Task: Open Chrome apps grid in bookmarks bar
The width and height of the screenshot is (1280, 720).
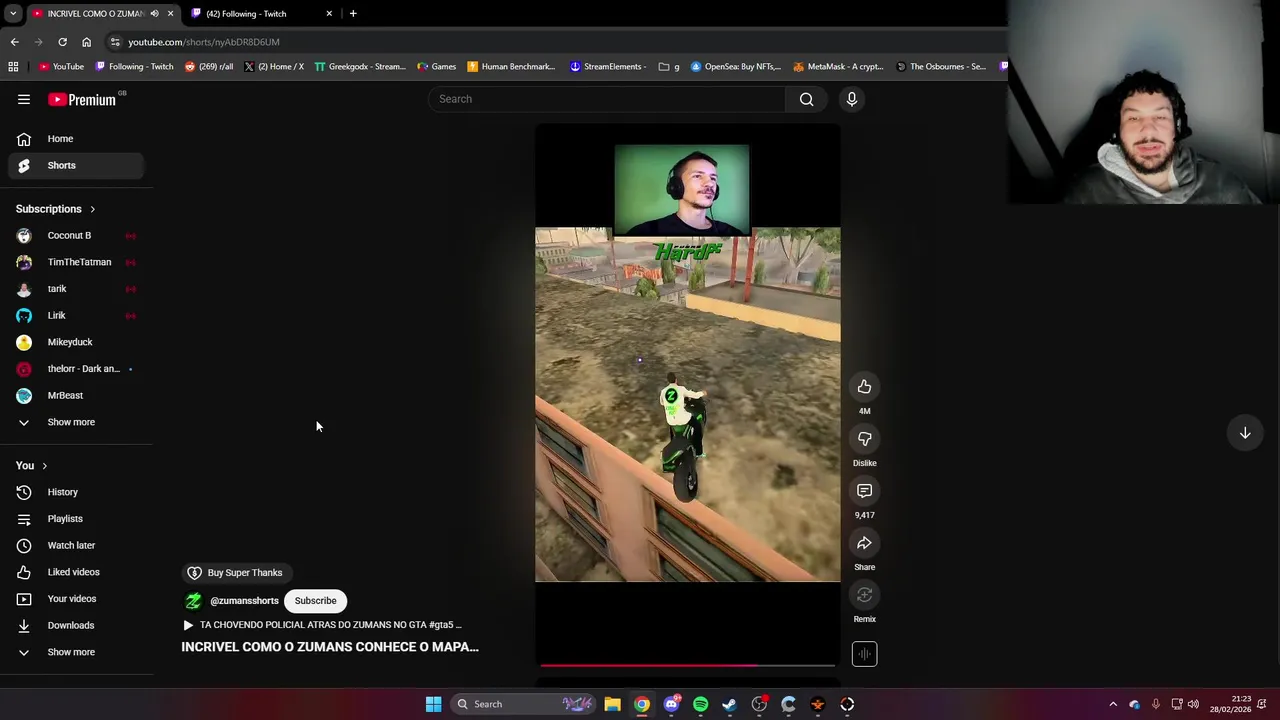Action: coord(13,67)
